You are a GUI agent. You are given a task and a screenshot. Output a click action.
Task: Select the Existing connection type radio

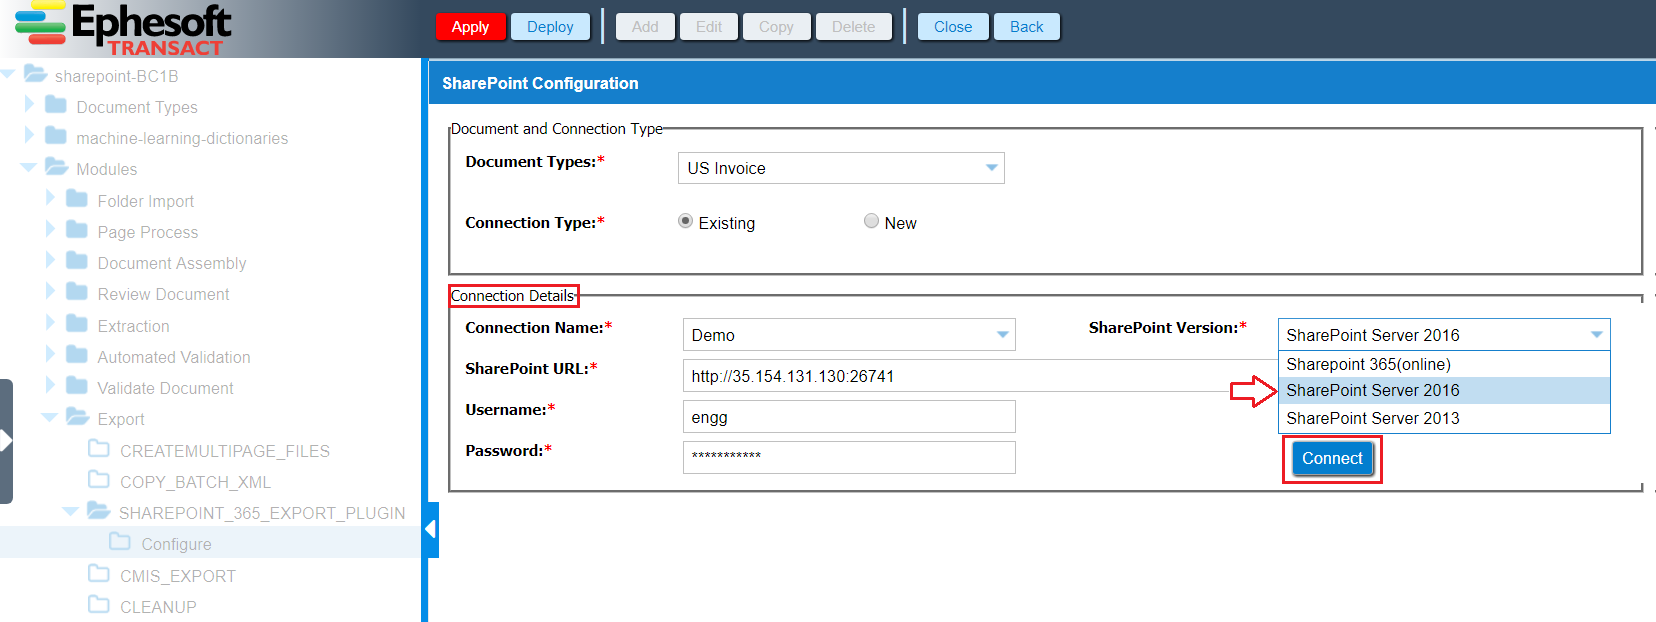685,221
